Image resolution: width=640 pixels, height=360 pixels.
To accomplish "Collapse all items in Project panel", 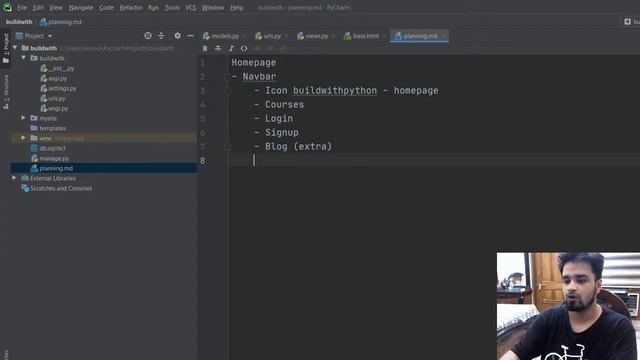I will pos(161,36).
